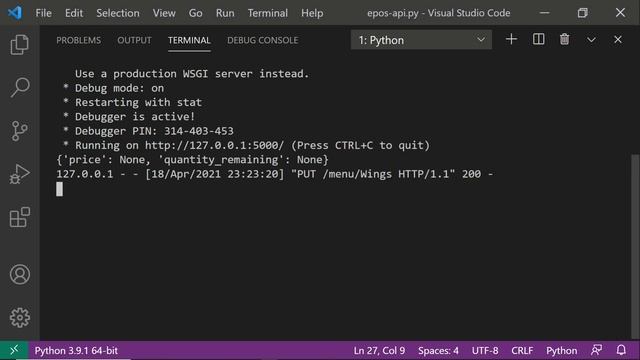Open the Selection menu
Image resolution: width=640 pixels, height=360 pixels.
point(118,13)
